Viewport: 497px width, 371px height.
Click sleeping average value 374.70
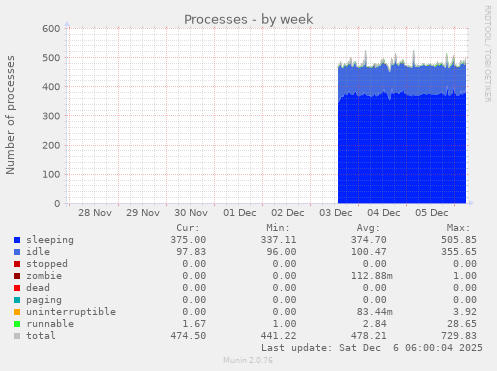pos(369,240)
